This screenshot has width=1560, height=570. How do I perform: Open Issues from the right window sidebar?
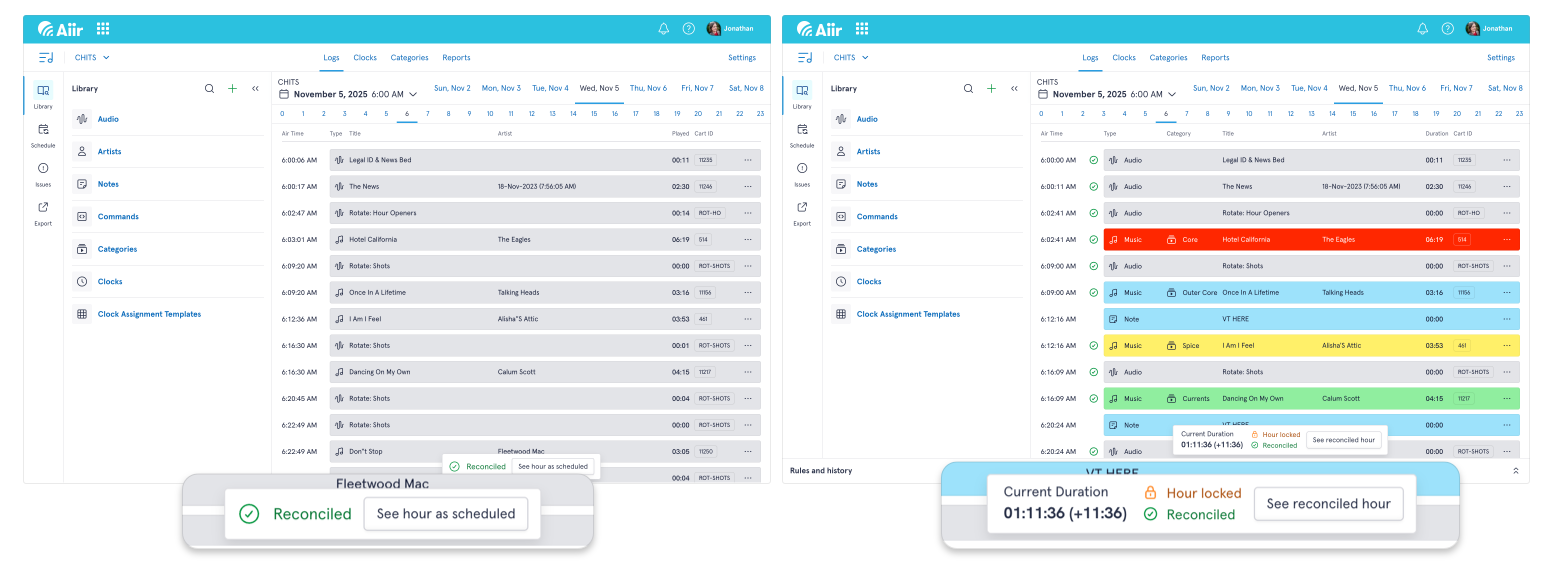pyautogui.click(x=802, y=172)
